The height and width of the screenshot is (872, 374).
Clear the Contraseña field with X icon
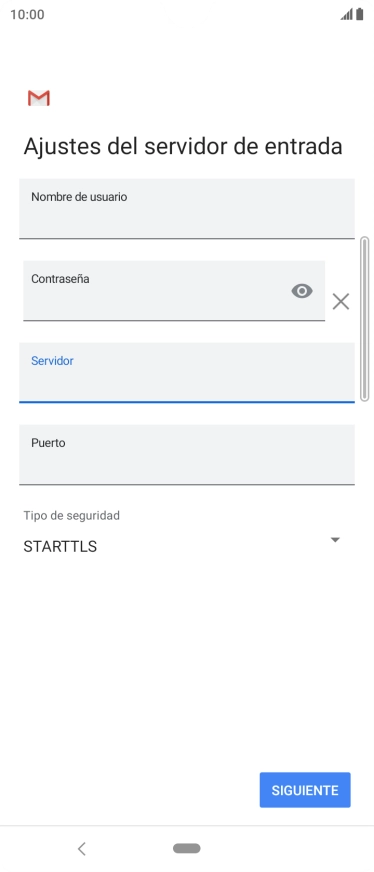[x=341, y=301]
